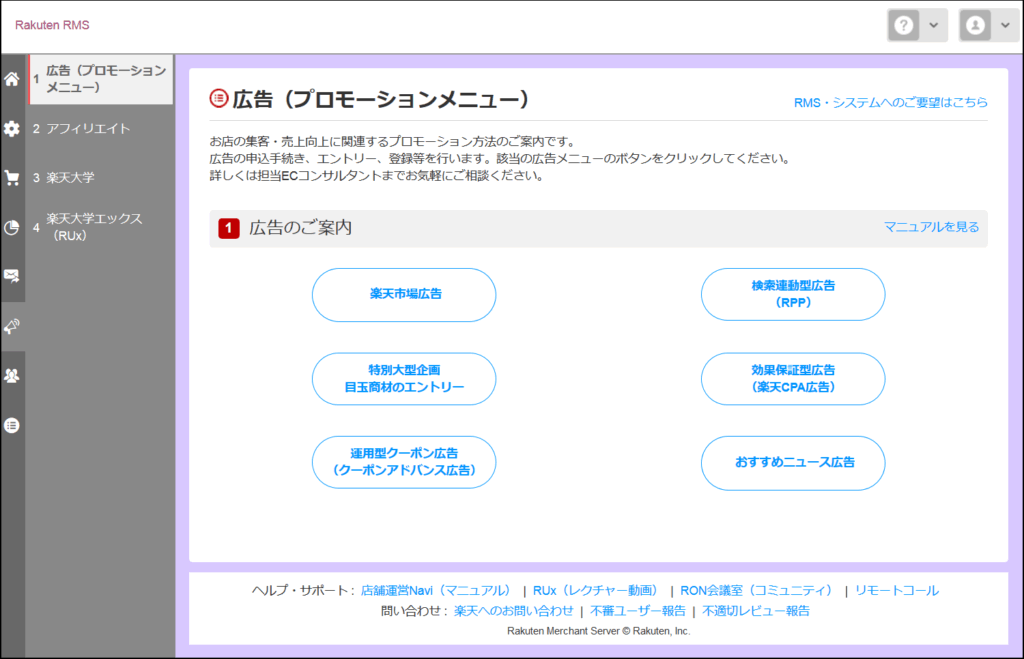Open the home icon in sidebar
This screenshot has width=1024, height=659.
click(12, 79)
